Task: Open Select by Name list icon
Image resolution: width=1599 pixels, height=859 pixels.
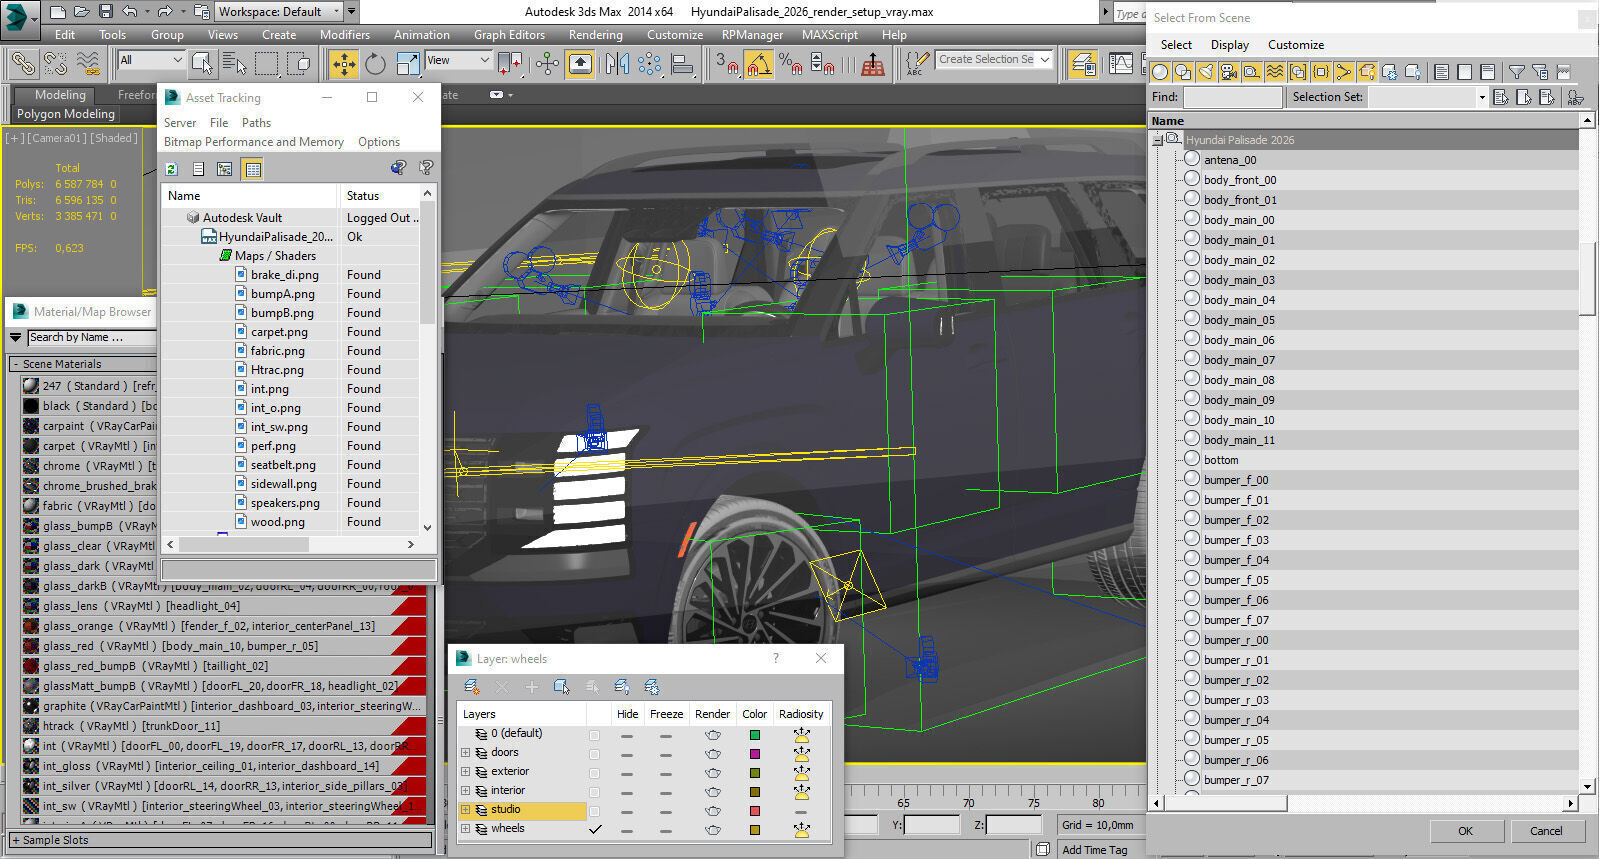Action: point(235,64)
